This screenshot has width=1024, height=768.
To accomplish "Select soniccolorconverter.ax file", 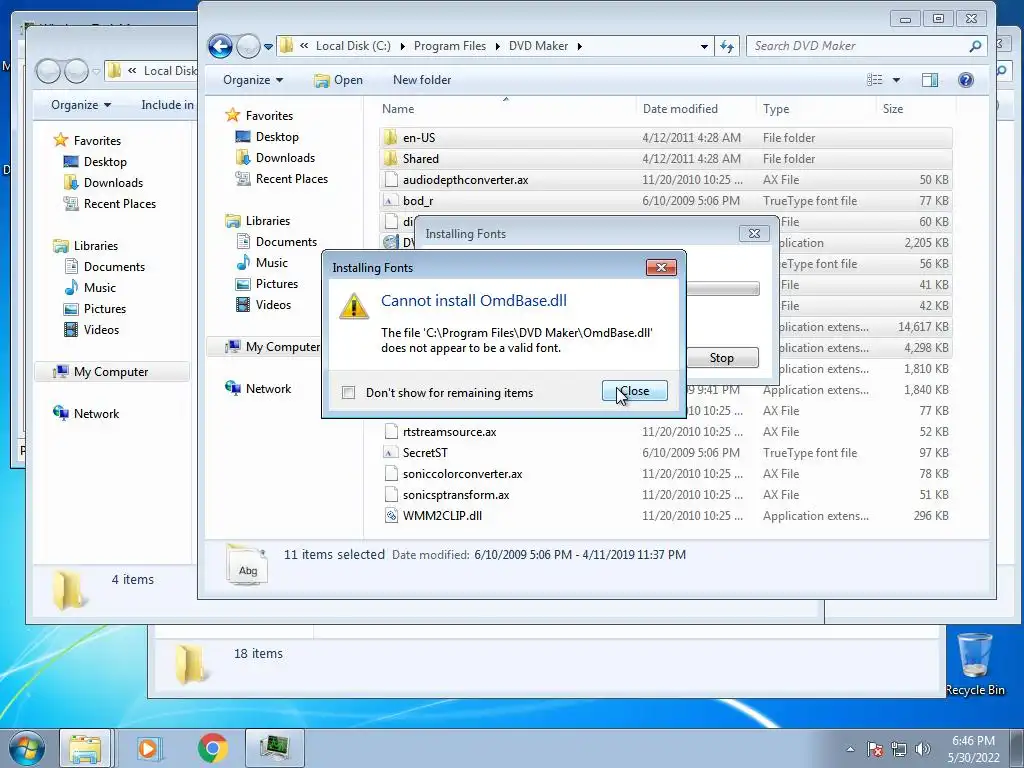I will [x=665, y=473].
